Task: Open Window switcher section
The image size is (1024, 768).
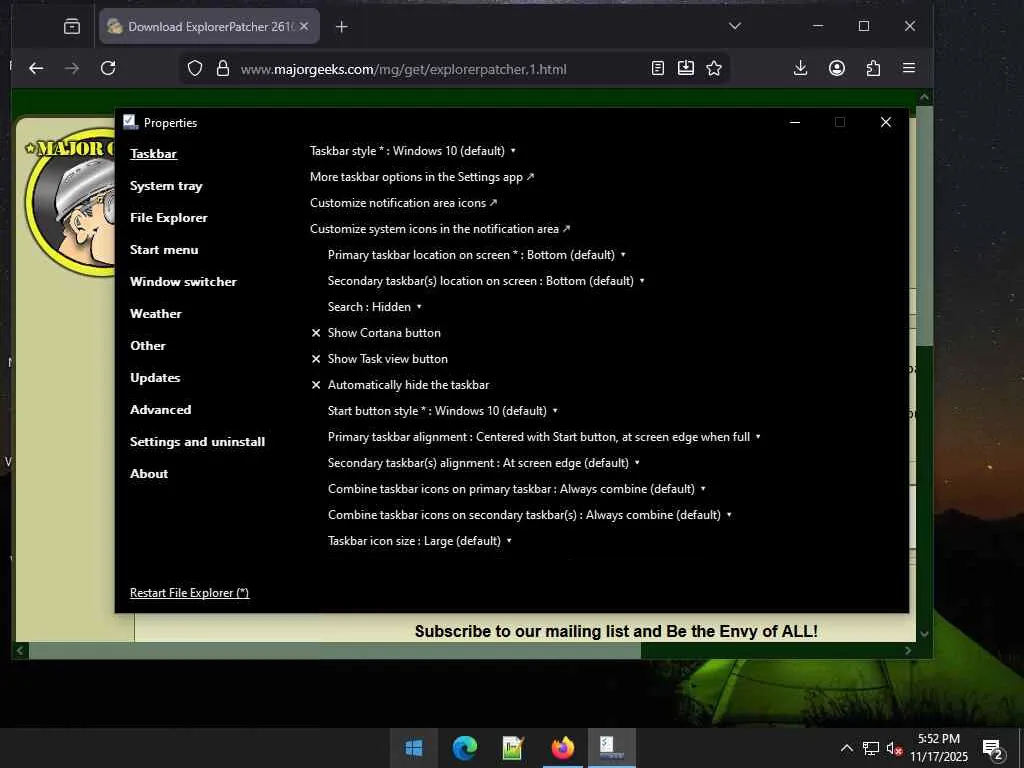Action: (183, 281)
